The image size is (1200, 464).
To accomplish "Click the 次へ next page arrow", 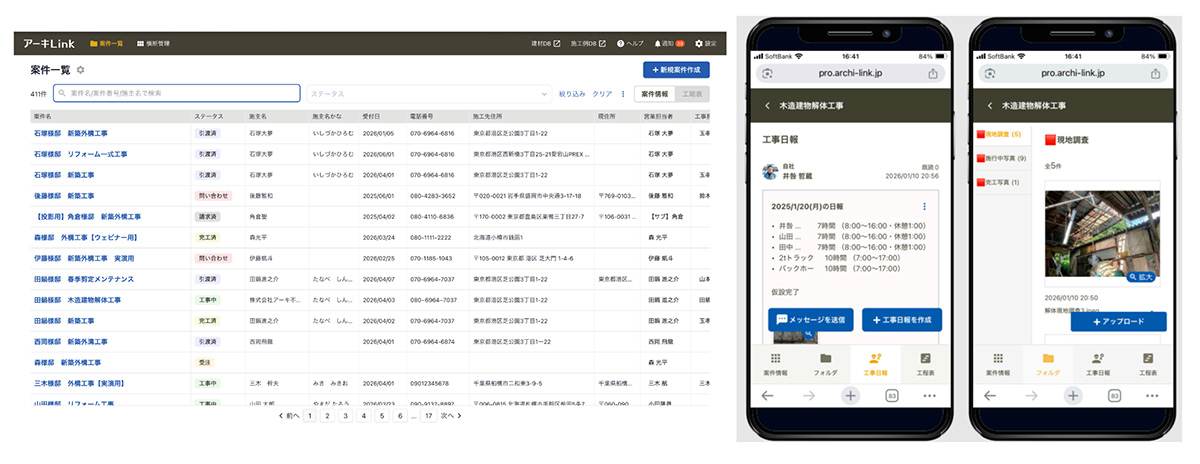I will [450, 415].
